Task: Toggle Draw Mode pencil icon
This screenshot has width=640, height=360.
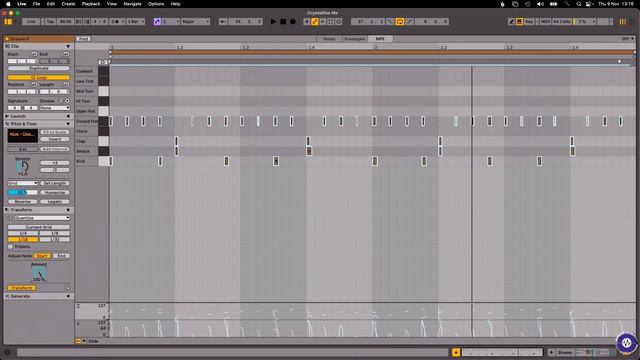Action: (x=511, y=22)
